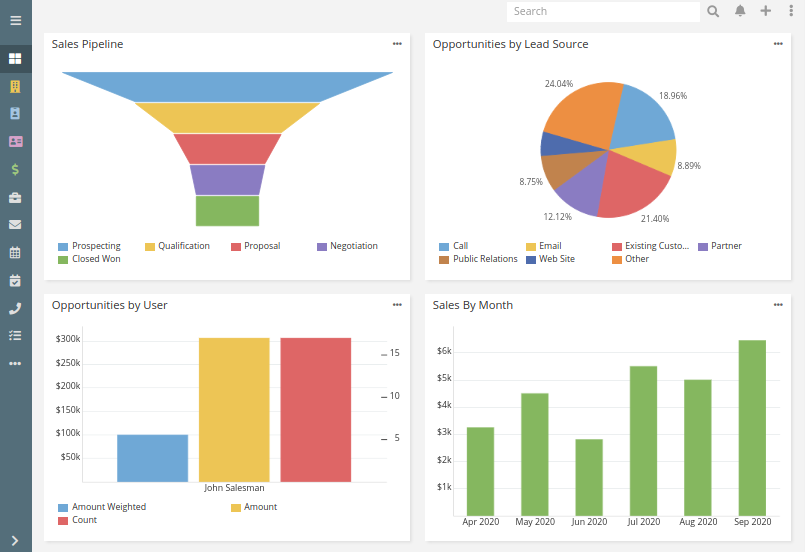The width and height of the screenshot is (805, 552).
Task: Toggle the Count legend entry
Action: coord(78,520)
